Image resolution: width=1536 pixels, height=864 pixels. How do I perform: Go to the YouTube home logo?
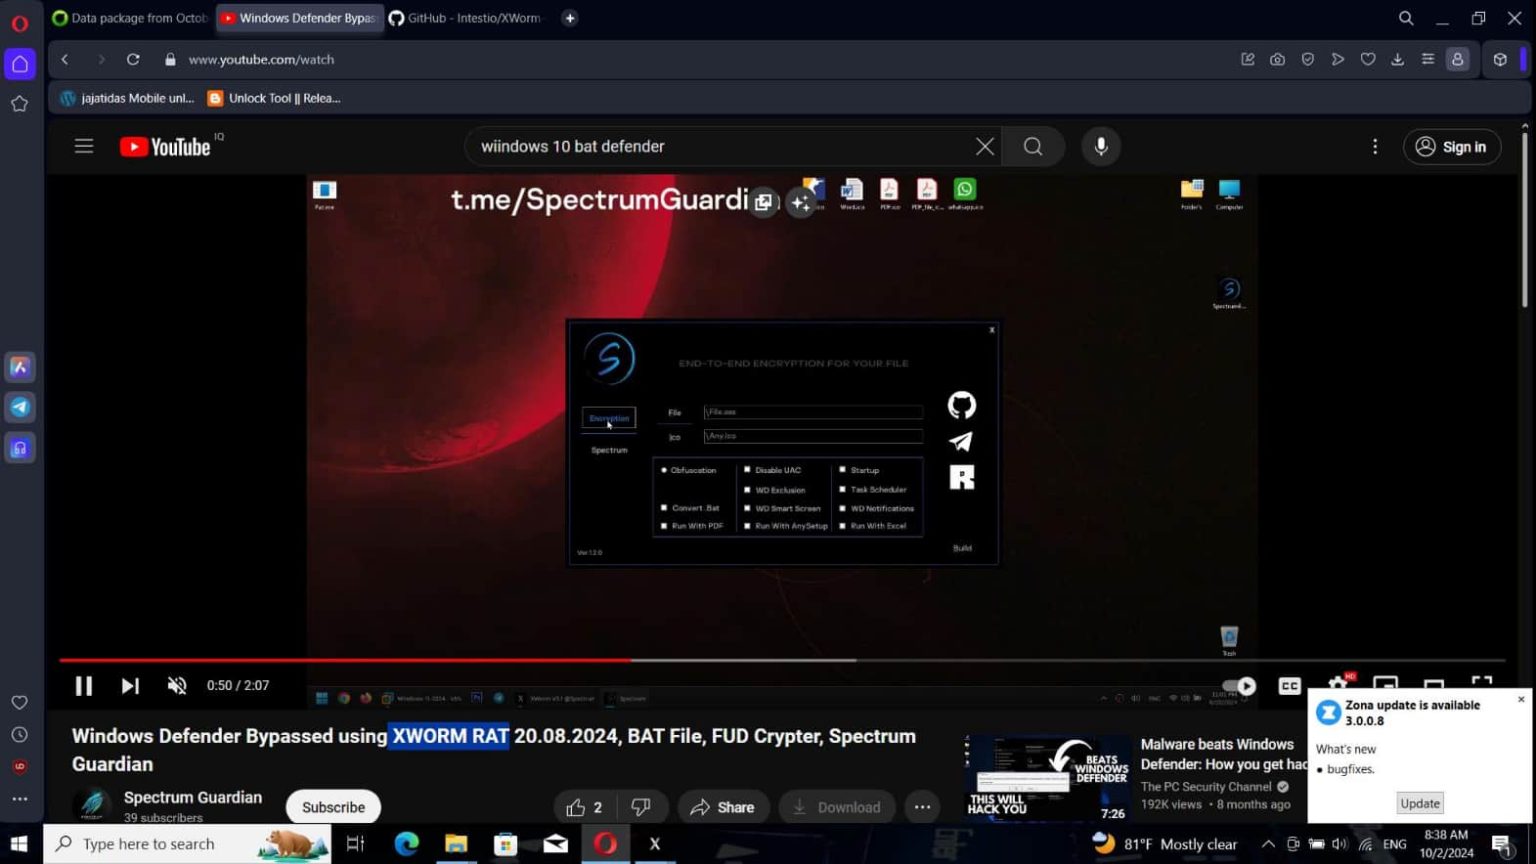point(166,147)
